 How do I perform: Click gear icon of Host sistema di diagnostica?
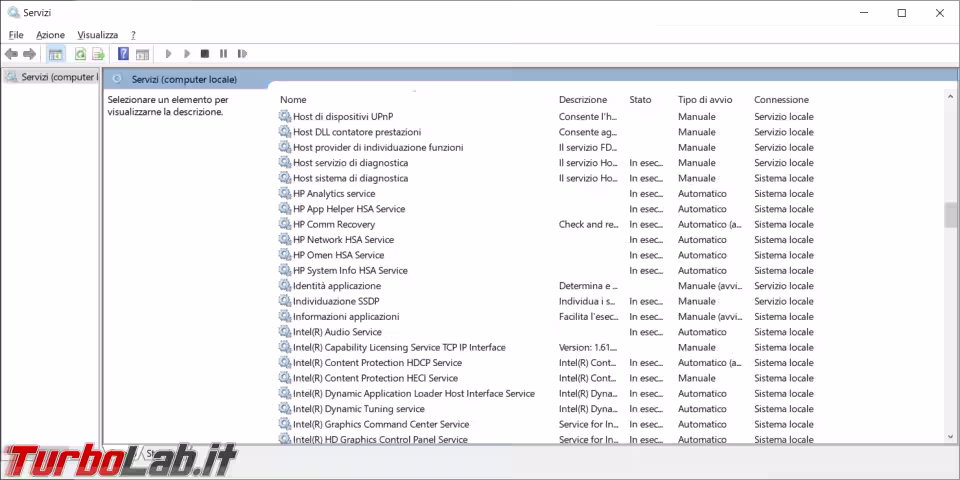tap(285, 178)
